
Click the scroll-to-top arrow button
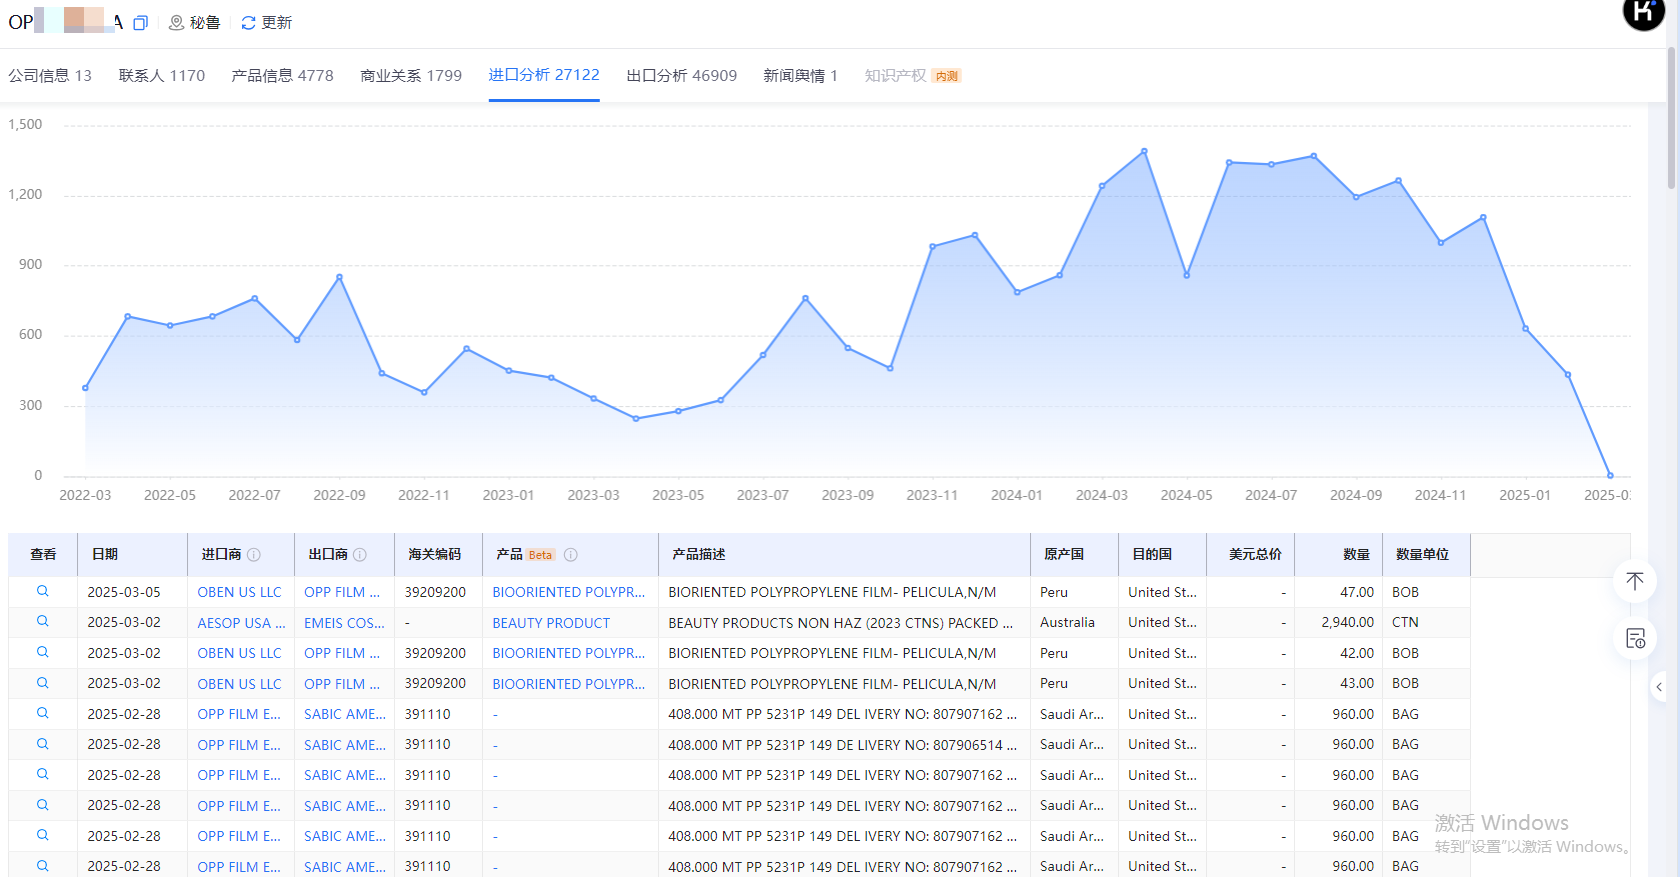click(1635, 582)
